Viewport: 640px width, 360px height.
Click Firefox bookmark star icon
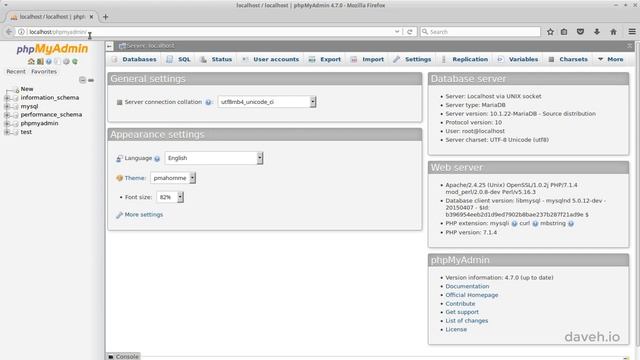coord(550,32)
